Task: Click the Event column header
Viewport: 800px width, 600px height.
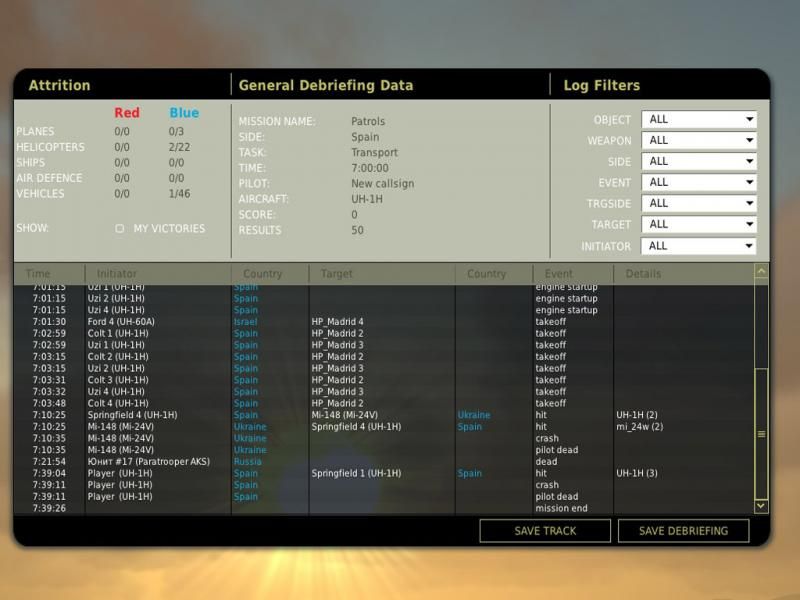Action: point(559,274)
